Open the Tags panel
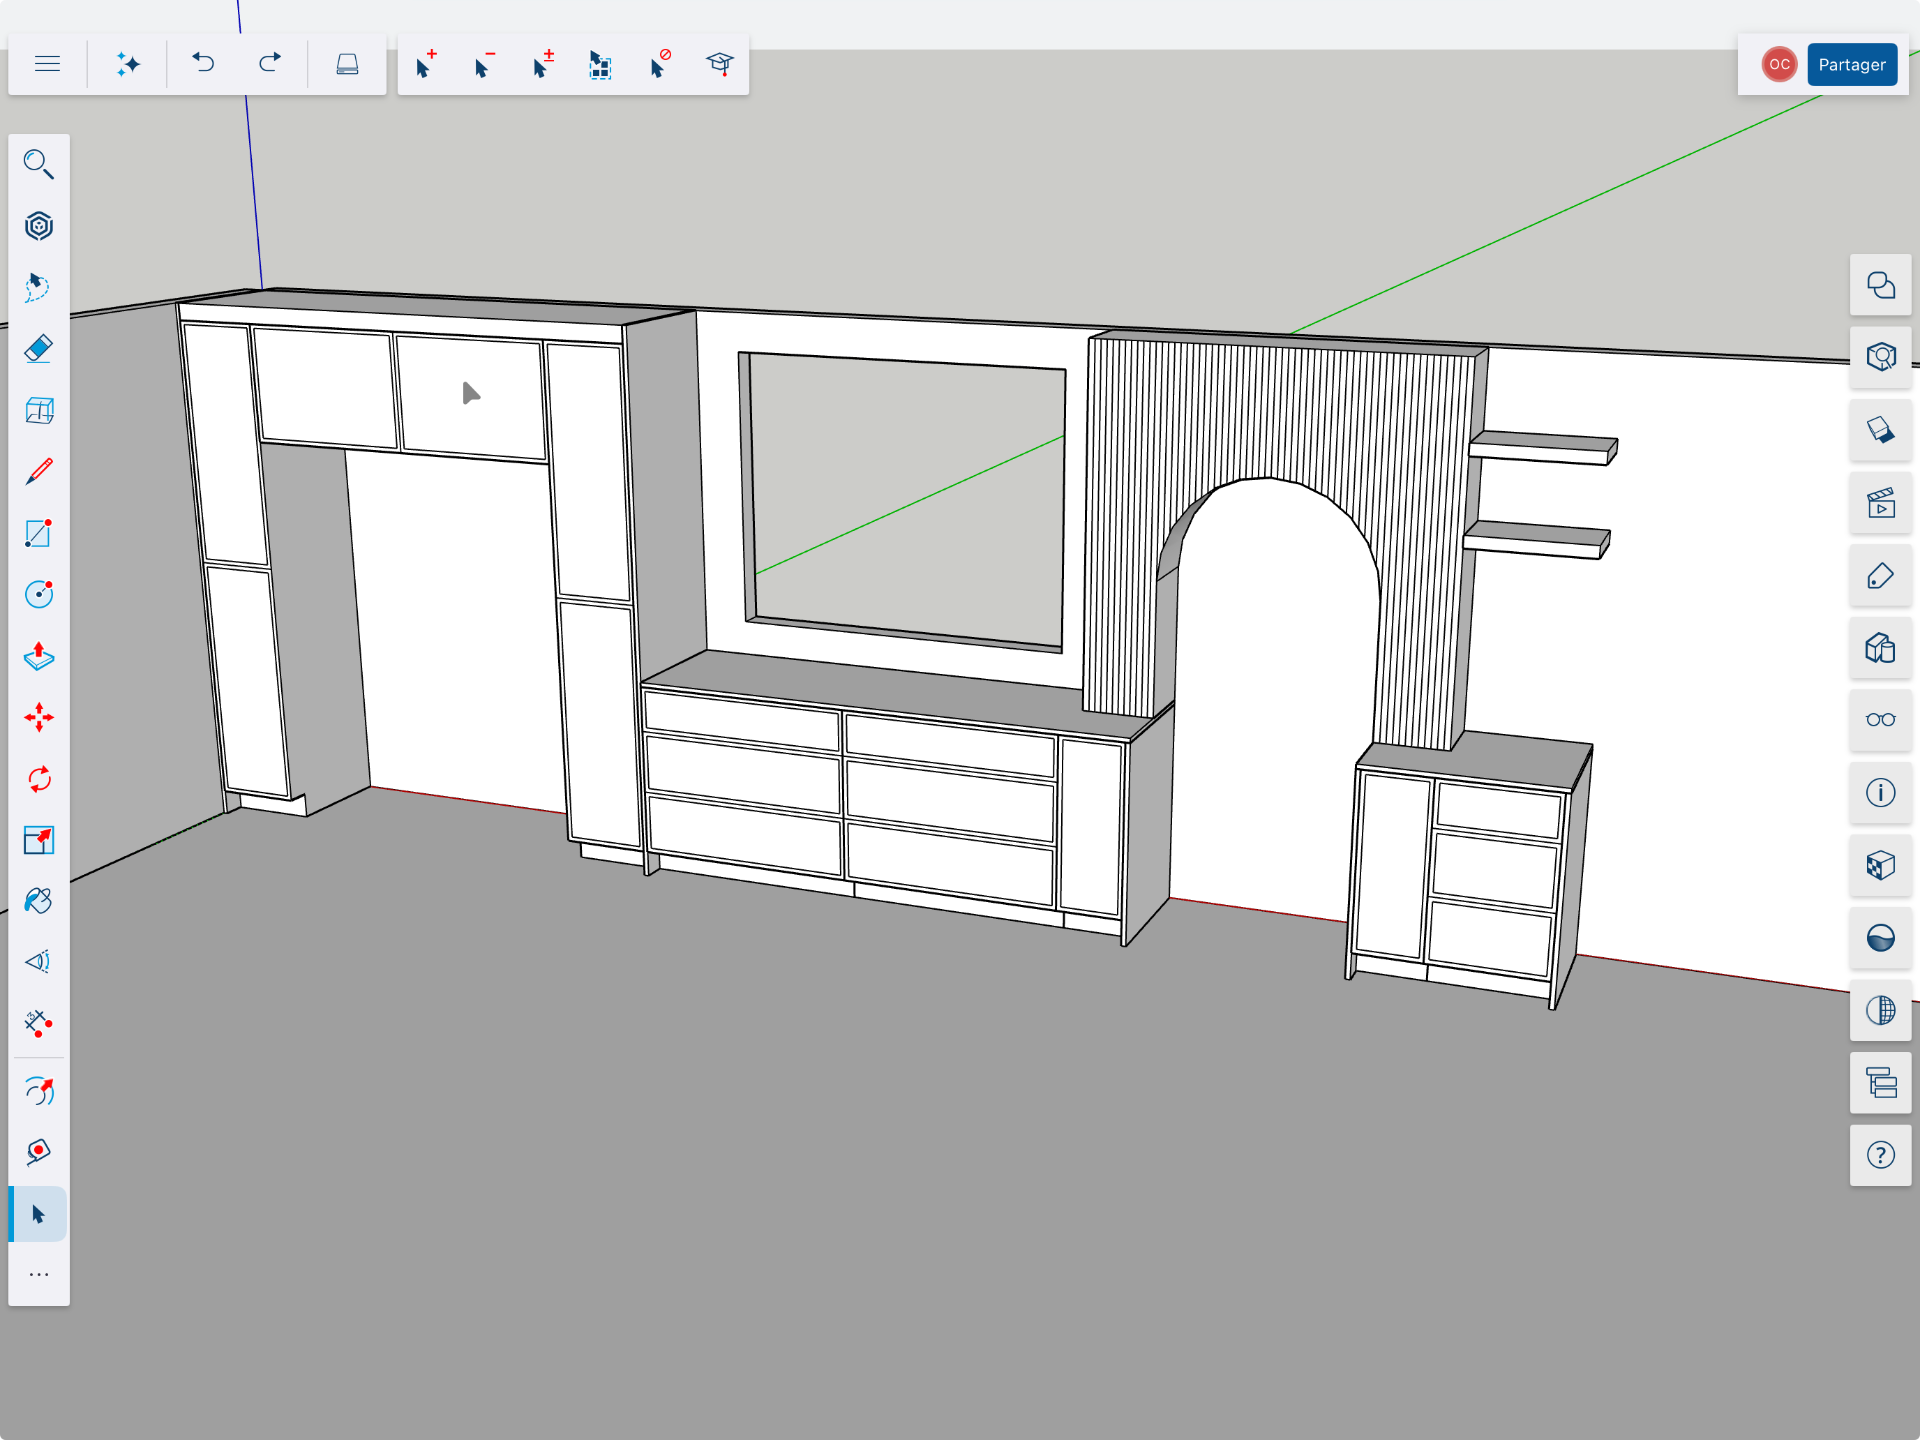 coord(1880,576)
